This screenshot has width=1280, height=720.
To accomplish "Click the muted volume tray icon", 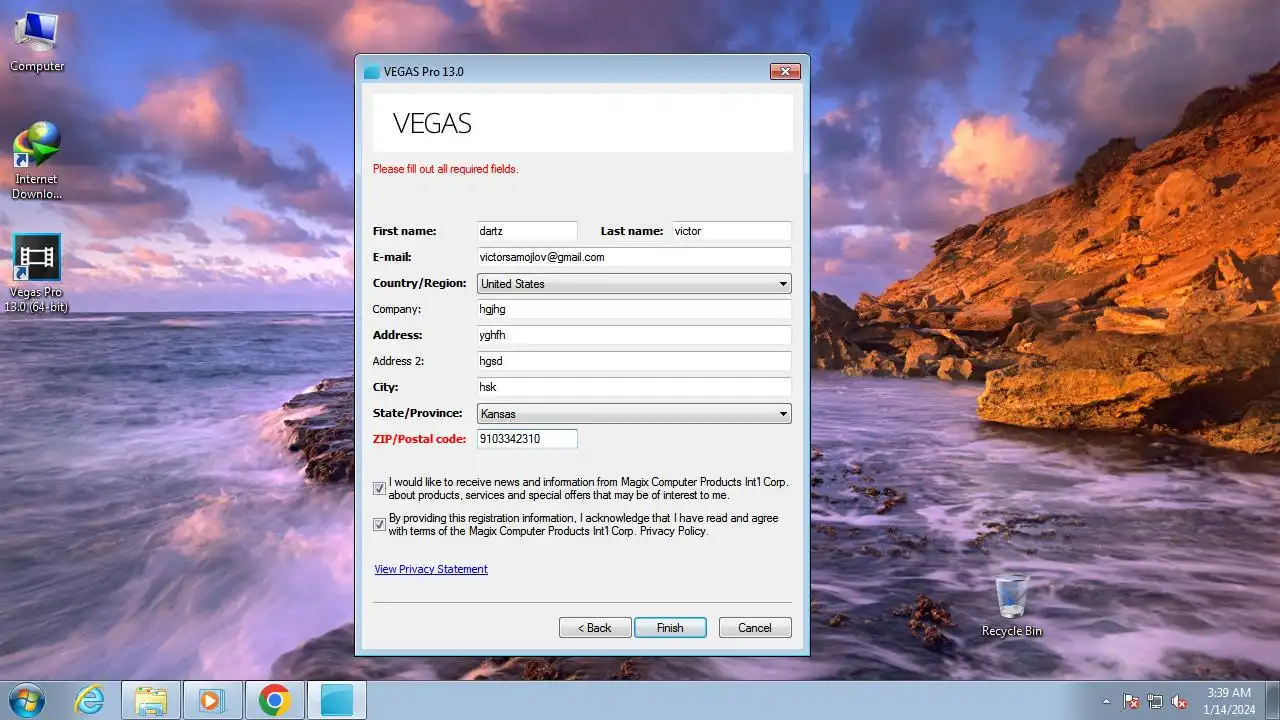I will coord(1179,701).
